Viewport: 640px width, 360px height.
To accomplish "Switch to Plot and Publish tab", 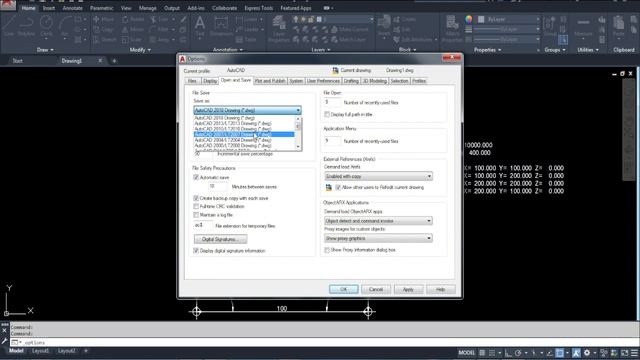I will pyautogui.click(x=270, y=81).
